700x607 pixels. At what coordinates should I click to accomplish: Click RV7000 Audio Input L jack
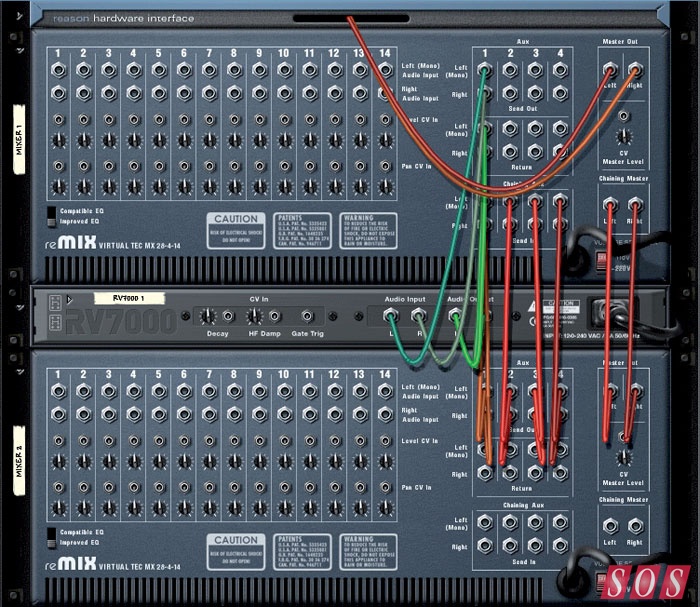point(391,316)
